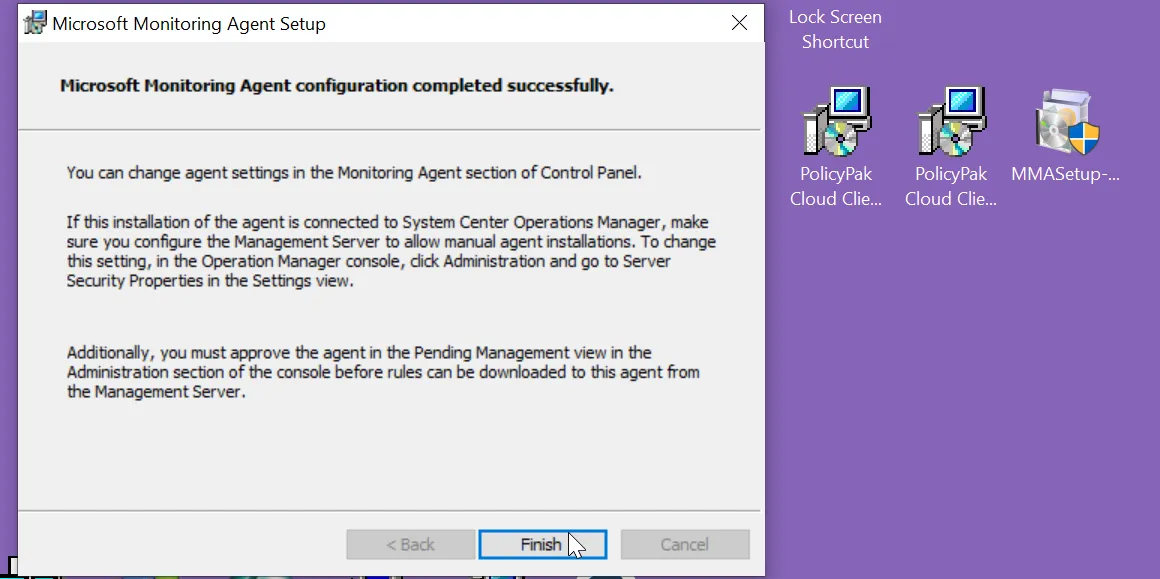1160x579 pixels.
Task: Click the Control Panel settings sentence
Action: [x=354, y=172]
